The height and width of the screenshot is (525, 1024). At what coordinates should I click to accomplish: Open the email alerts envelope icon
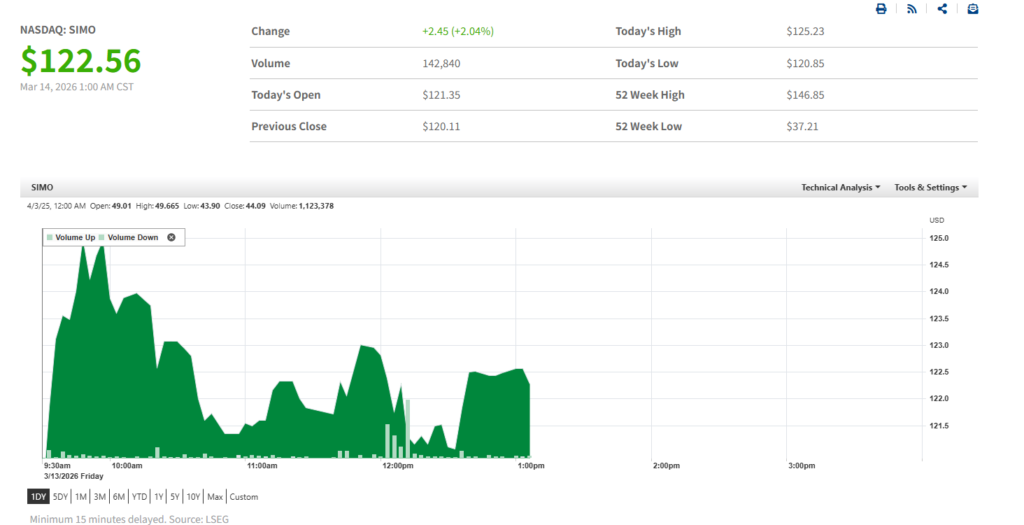click(972, 9)
